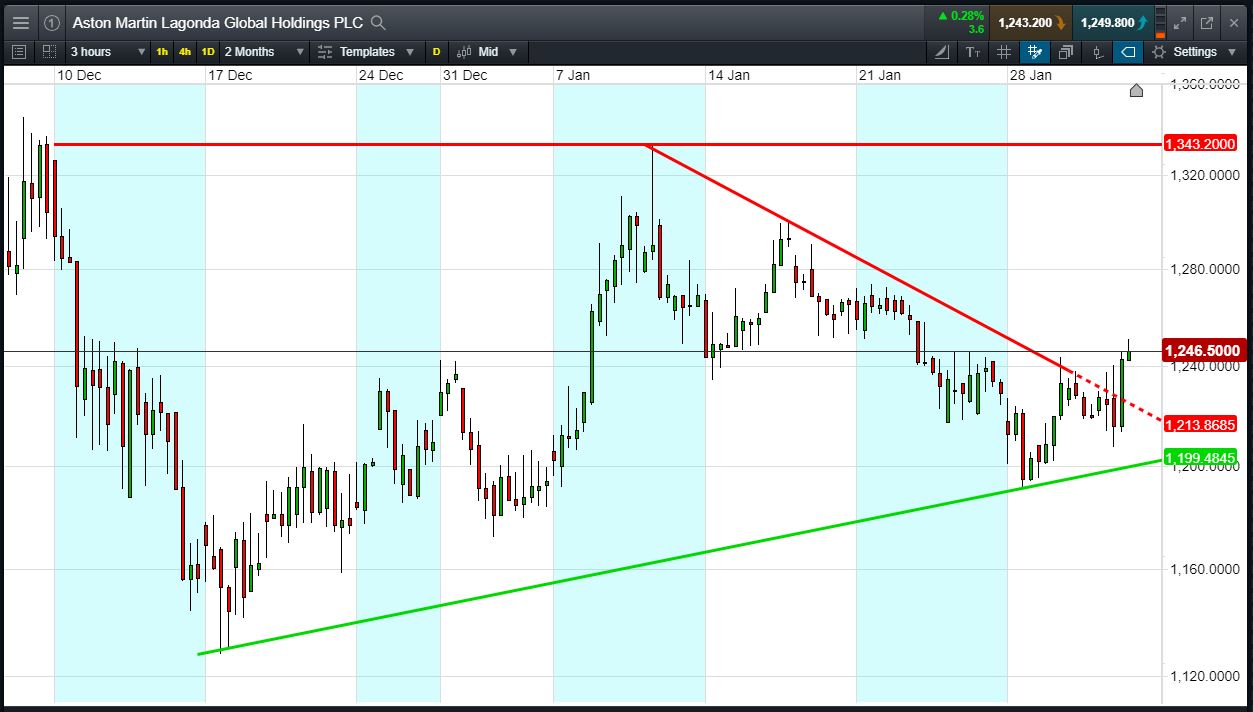Click the 1,249.800 buy price button
Viewport: 1253px width, 712px height.
coord(1111,22)
